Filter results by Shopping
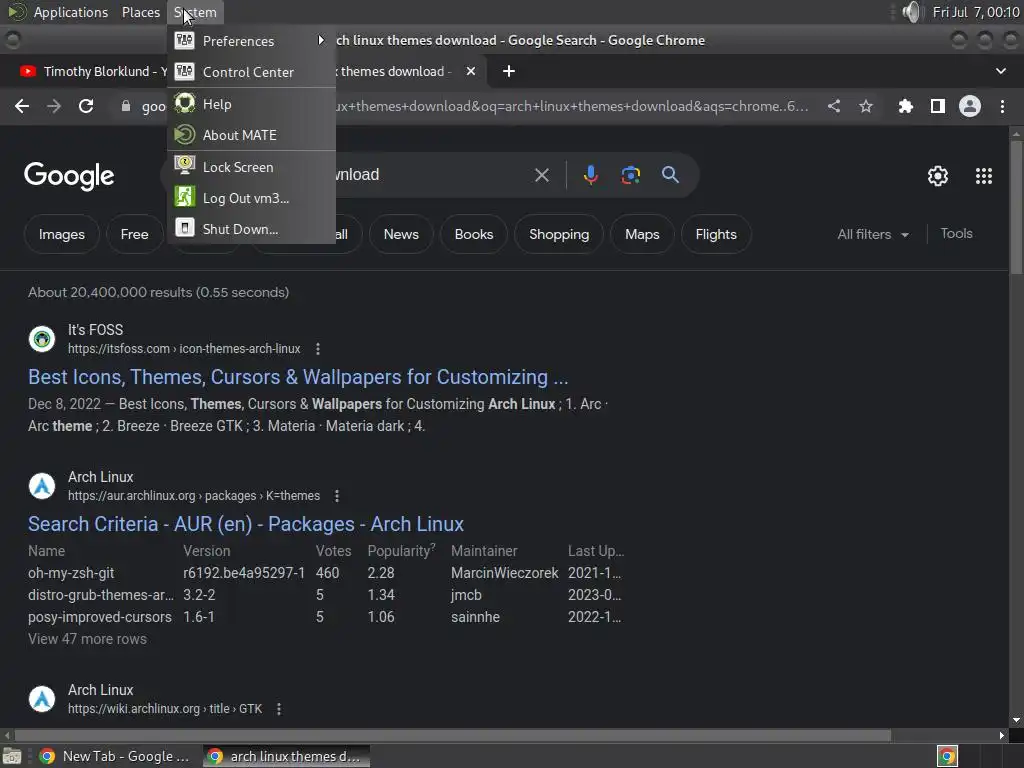Image resolution: width=1024 pixels, height=768 pixels. (x=559, y=234)
